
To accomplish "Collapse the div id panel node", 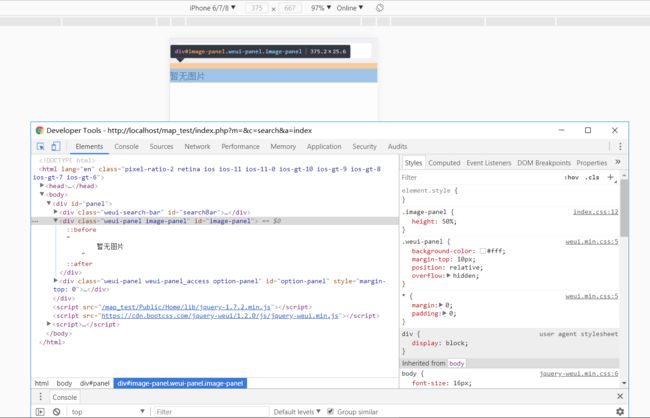I will [x=49, y=203].
